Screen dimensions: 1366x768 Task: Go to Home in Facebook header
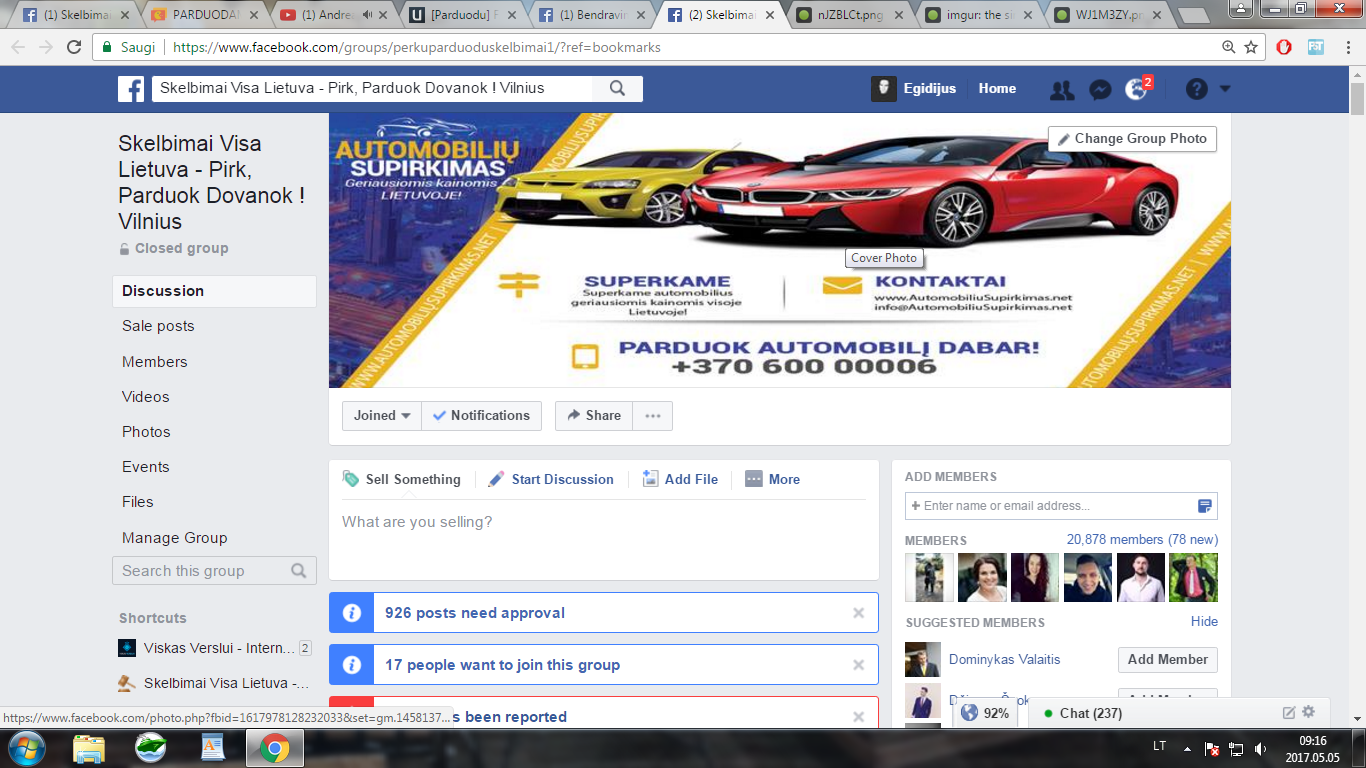click(997, 89)
